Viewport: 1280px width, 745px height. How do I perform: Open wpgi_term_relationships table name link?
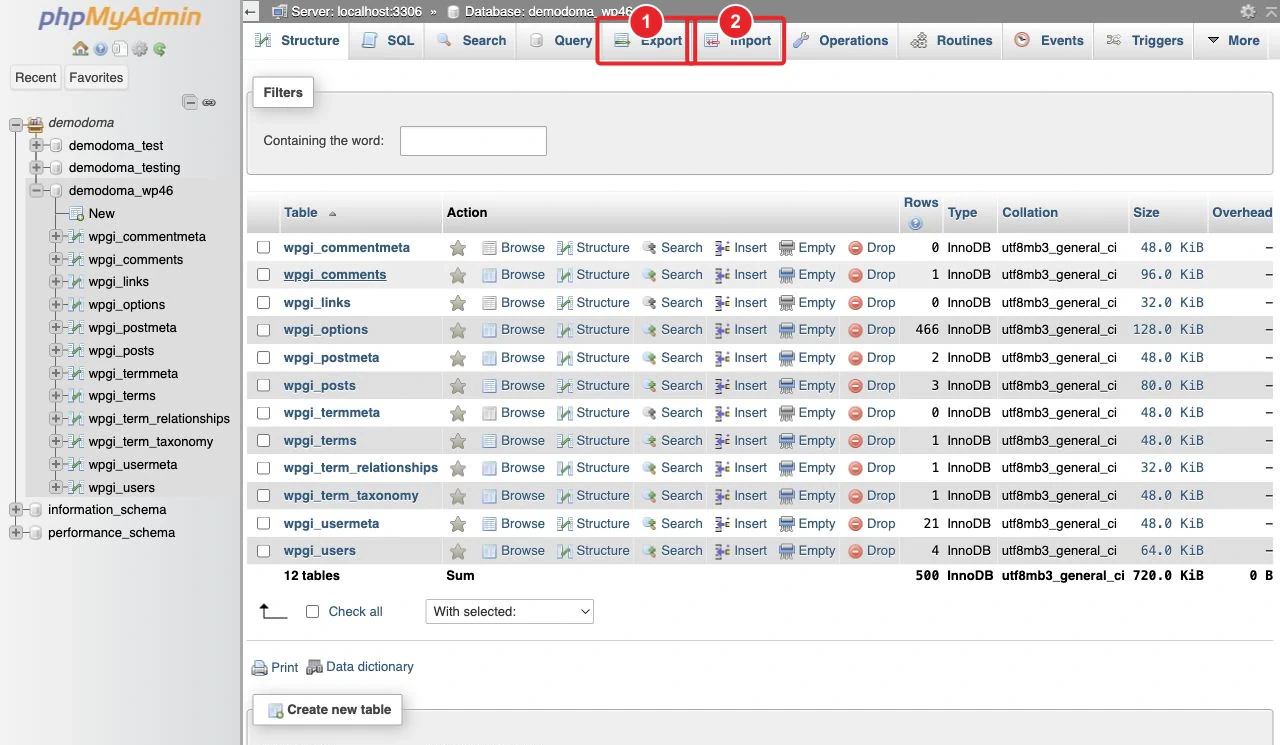click(x=361, y=468)
